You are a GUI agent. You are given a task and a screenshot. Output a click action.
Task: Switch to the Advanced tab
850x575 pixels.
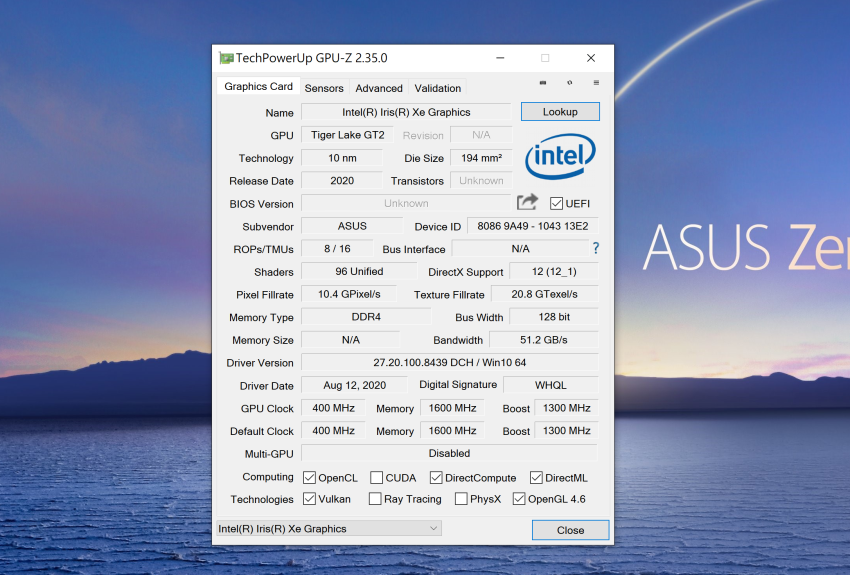379,88
